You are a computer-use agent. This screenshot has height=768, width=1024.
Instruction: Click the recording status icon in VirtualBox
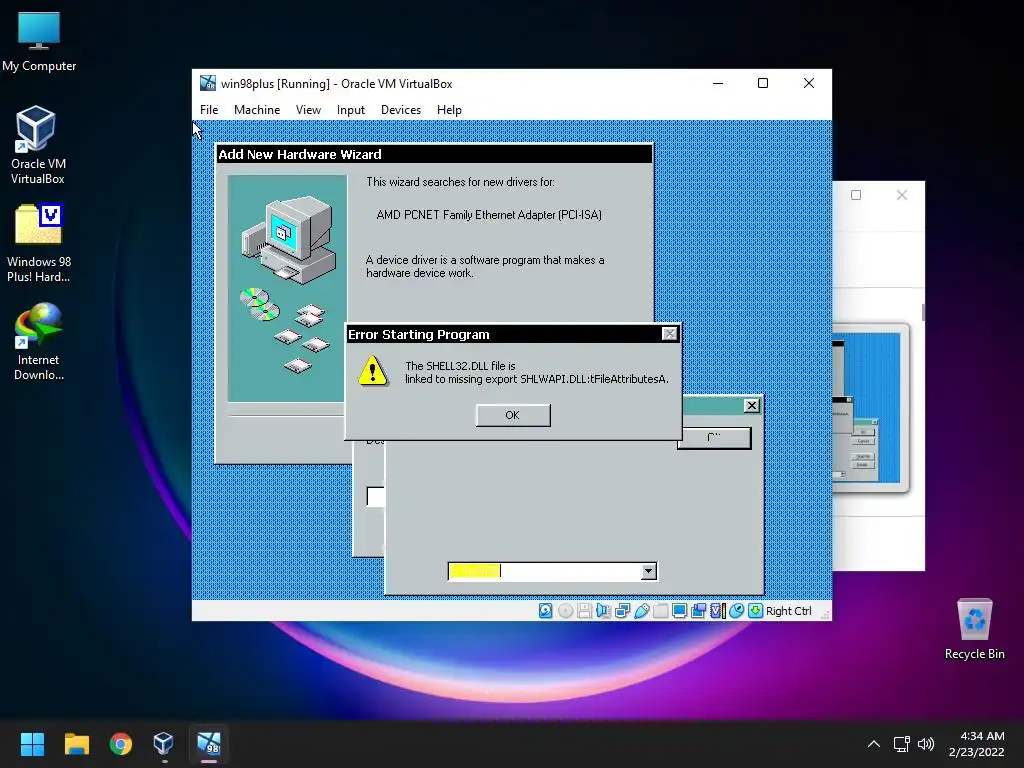(x=698, y=611)
